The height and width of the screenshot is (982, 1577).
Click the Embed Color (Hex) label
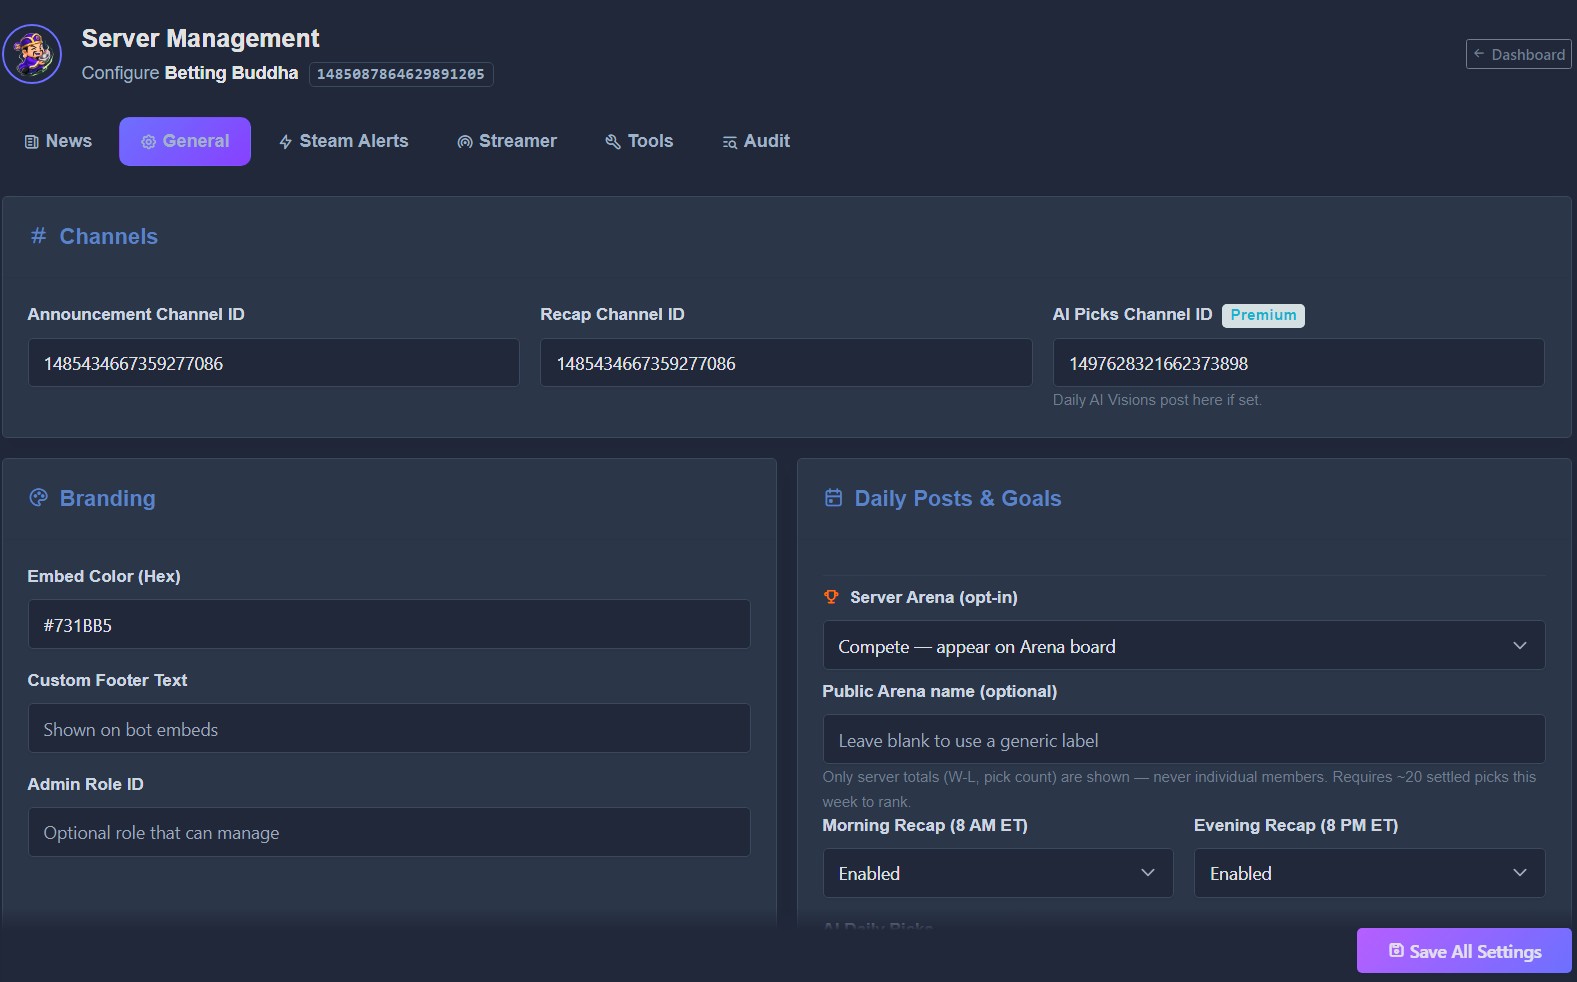pyautogui.click(x=104, y=576)
